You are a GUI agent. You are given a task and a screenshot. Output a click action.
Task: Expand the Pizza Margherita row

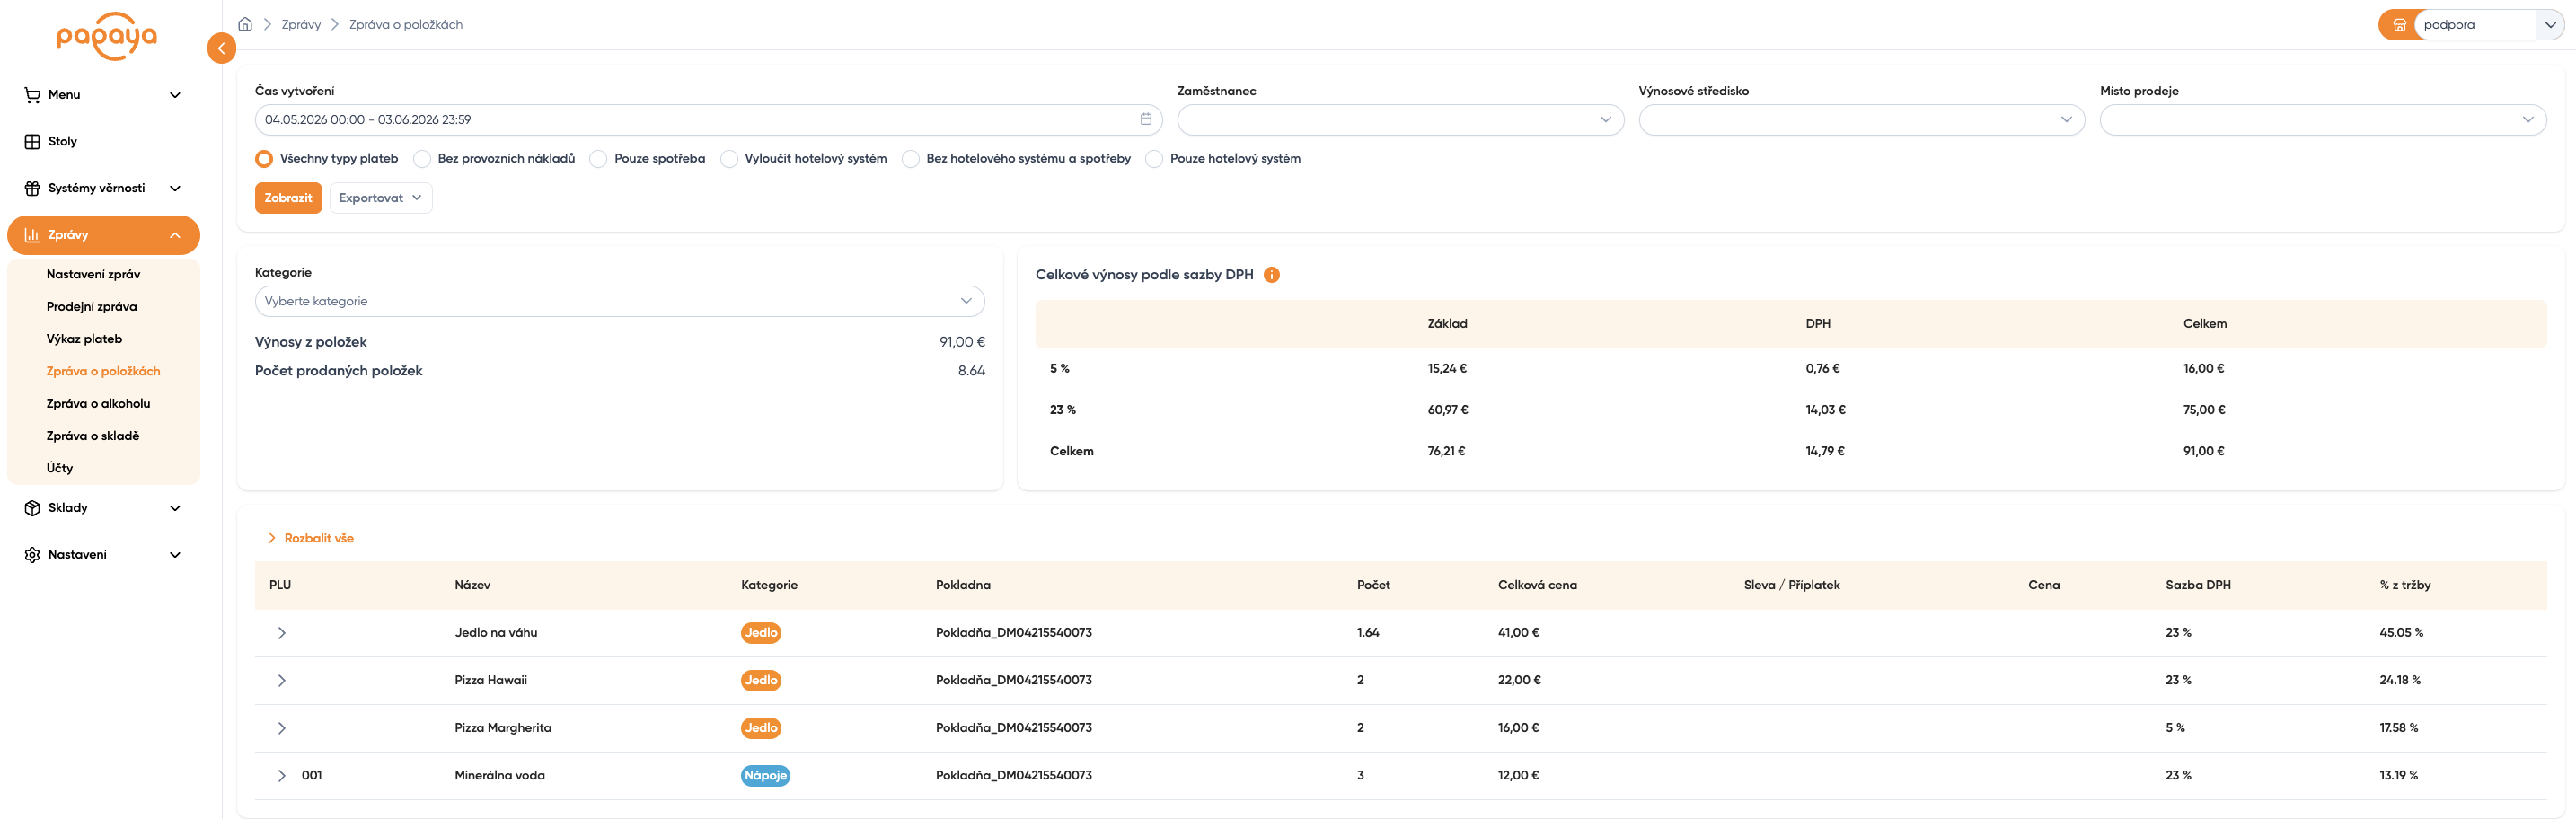pos(282,728)
